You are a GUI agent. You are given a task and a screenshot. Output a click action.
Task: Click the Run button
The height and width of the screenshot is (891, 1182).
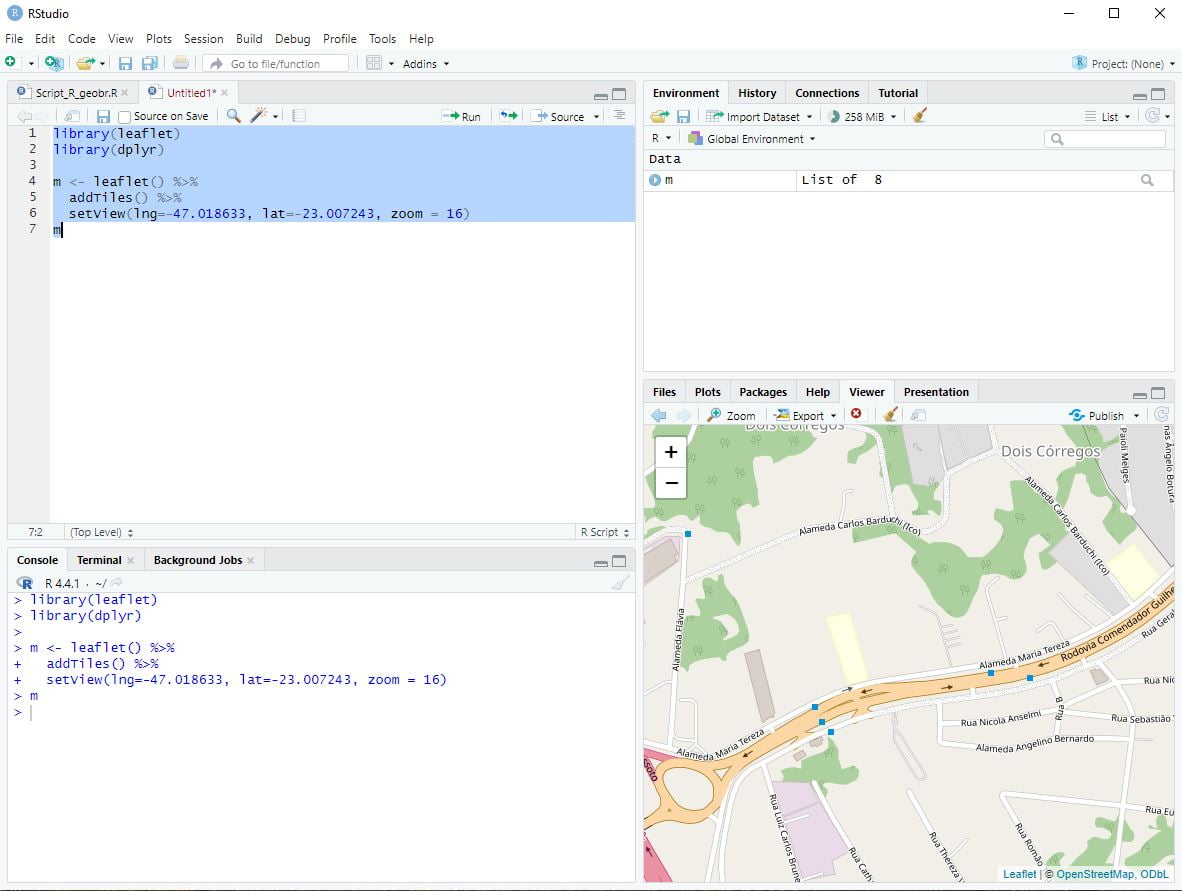point(461,117)
